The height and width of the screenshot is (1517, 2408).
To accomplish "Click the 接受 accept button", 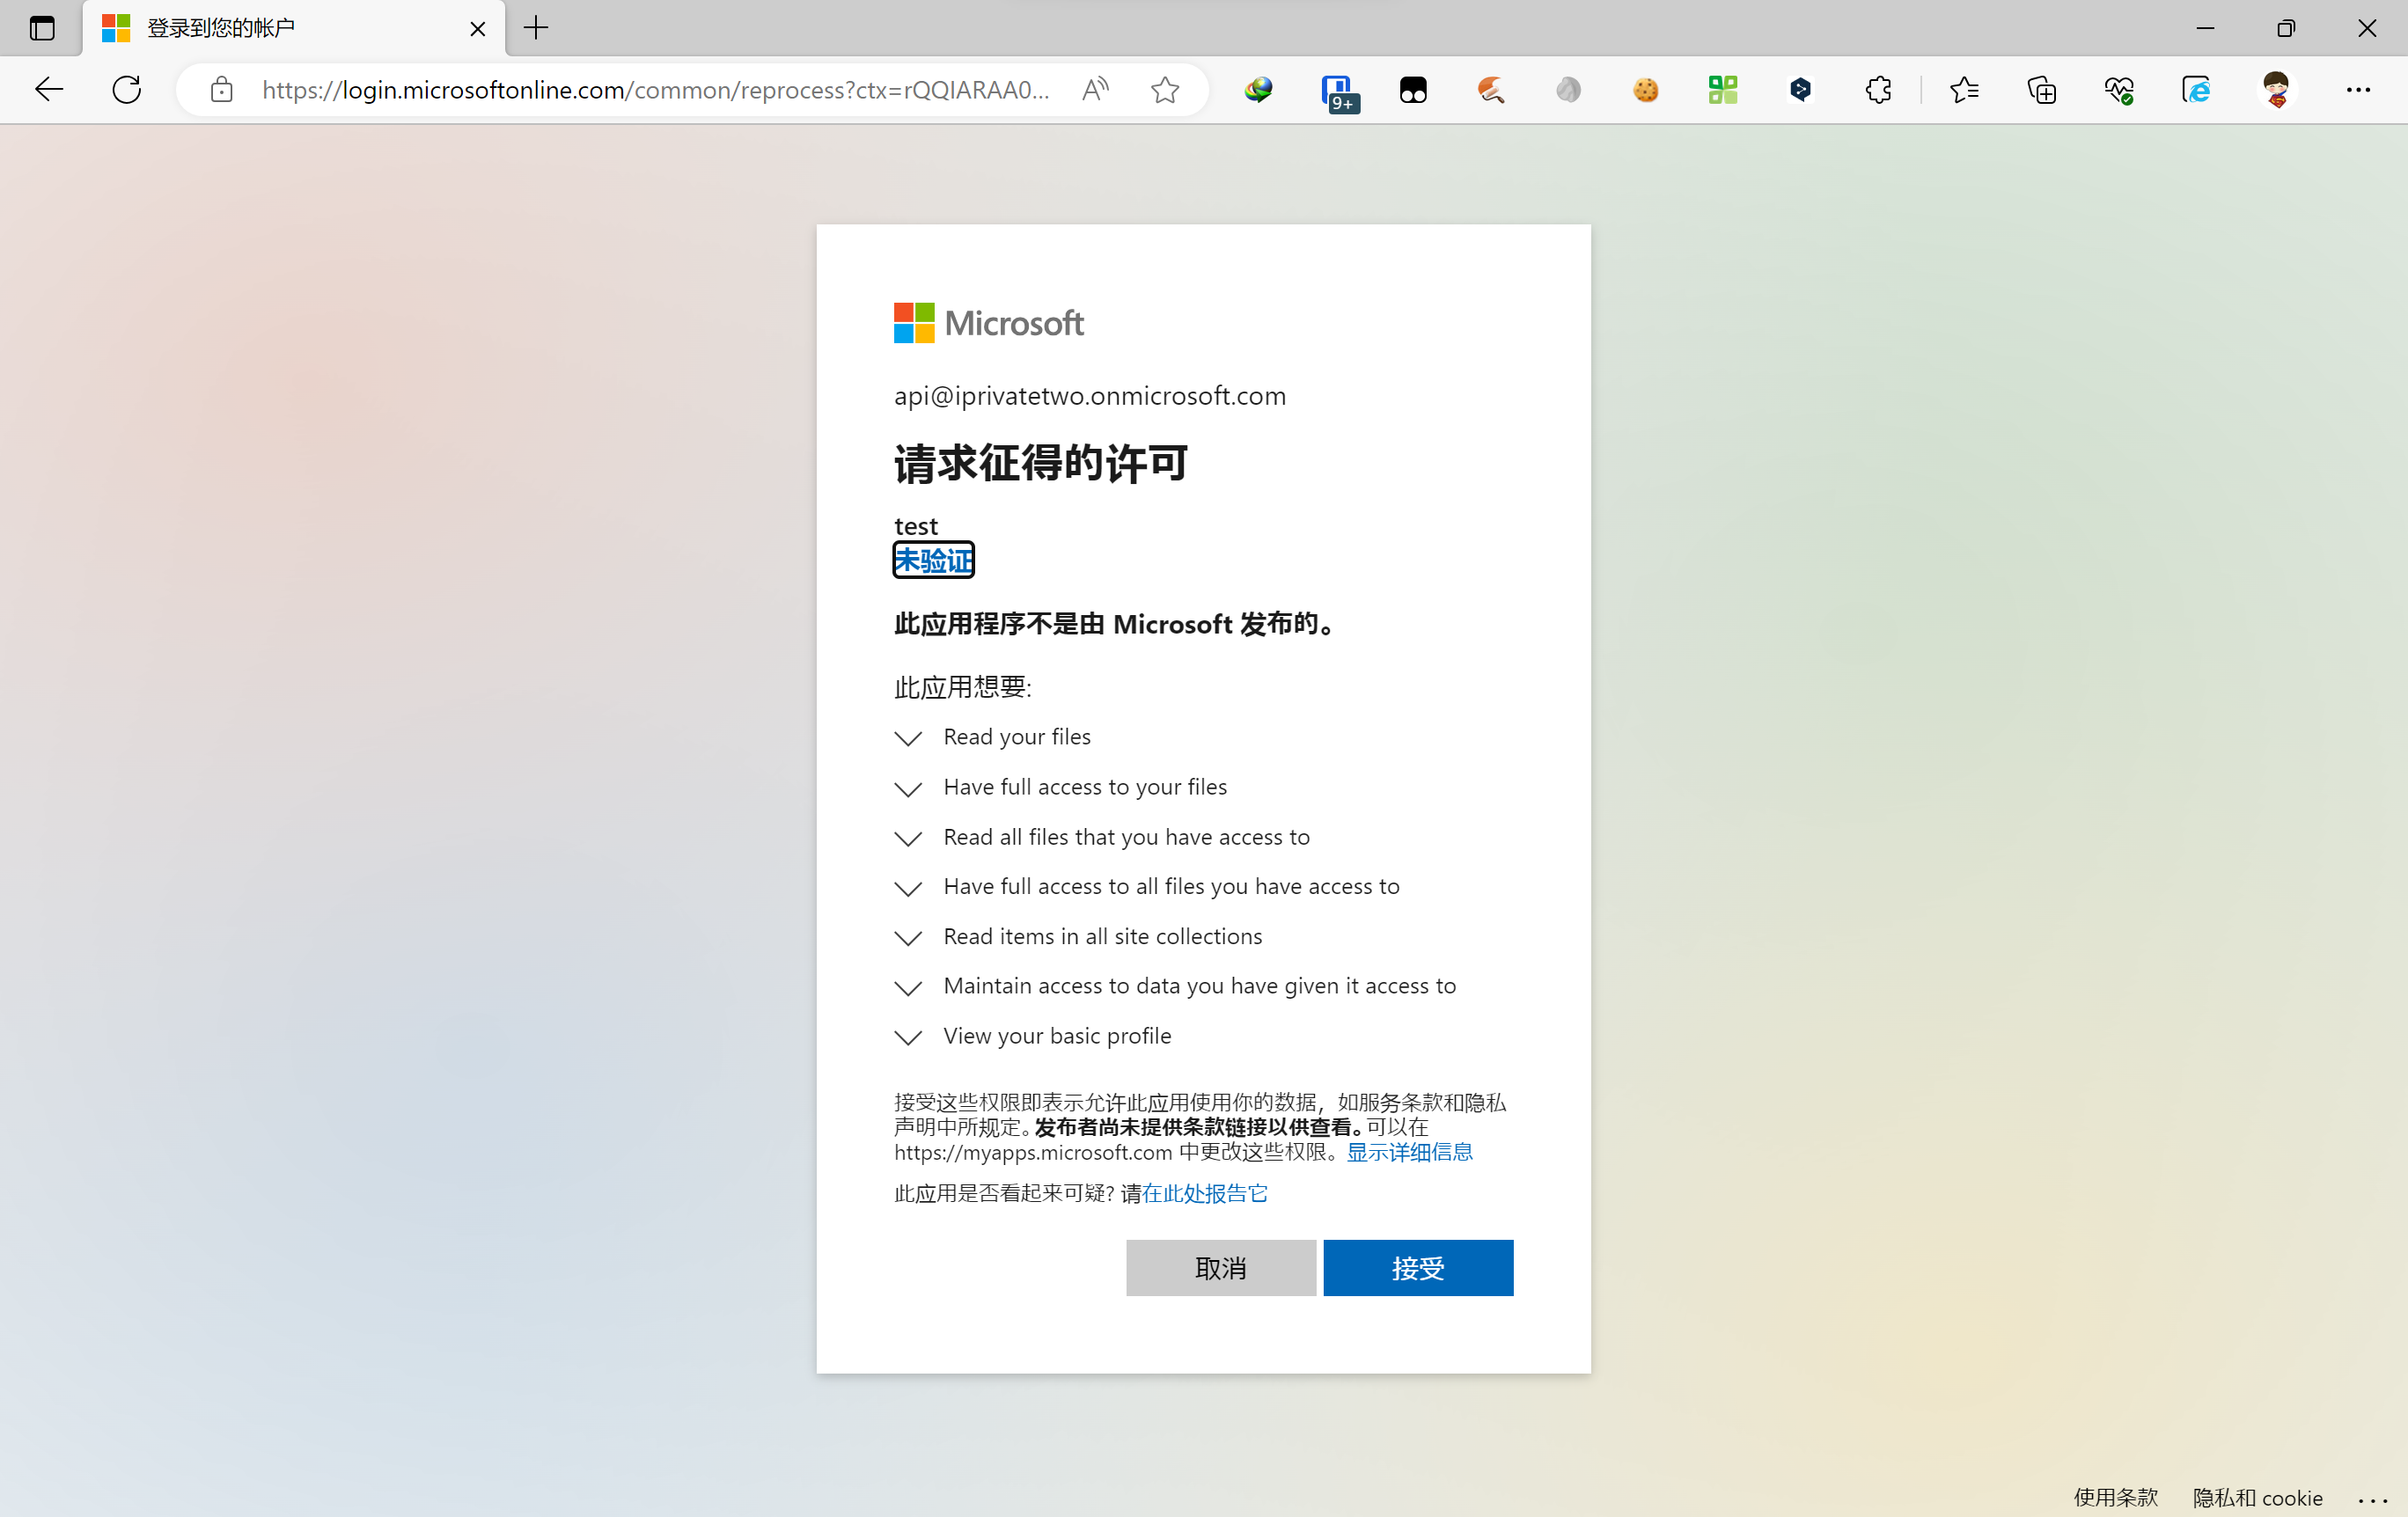I will [x=1418, y=1268].
